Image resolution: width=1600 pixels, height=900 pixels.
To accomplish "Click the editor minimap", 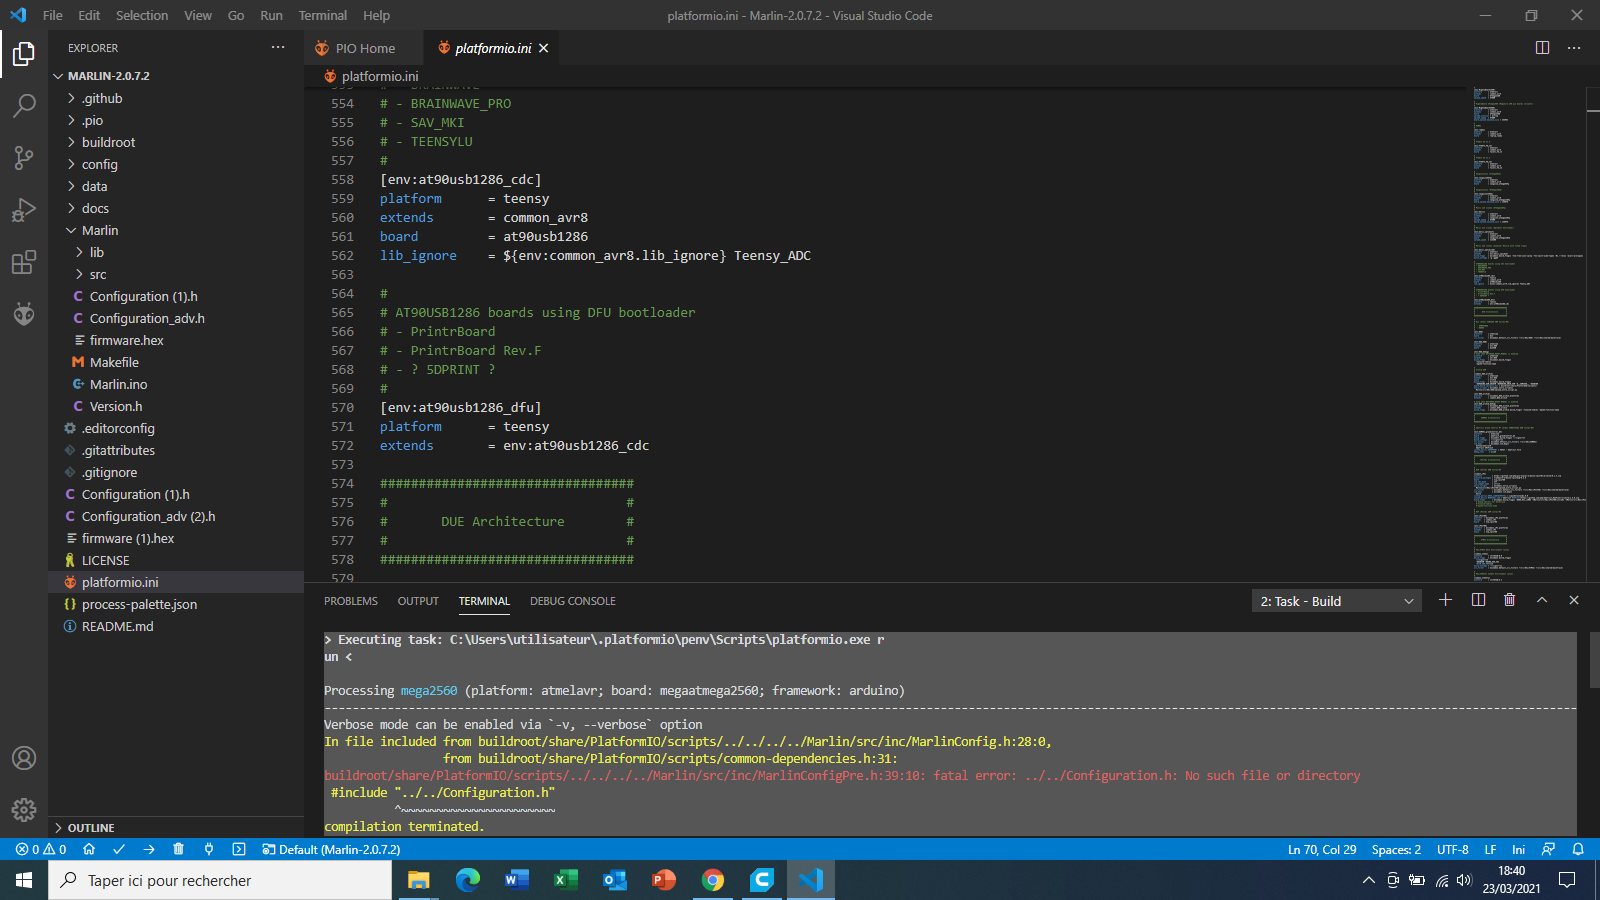I will coord(1527,334).
